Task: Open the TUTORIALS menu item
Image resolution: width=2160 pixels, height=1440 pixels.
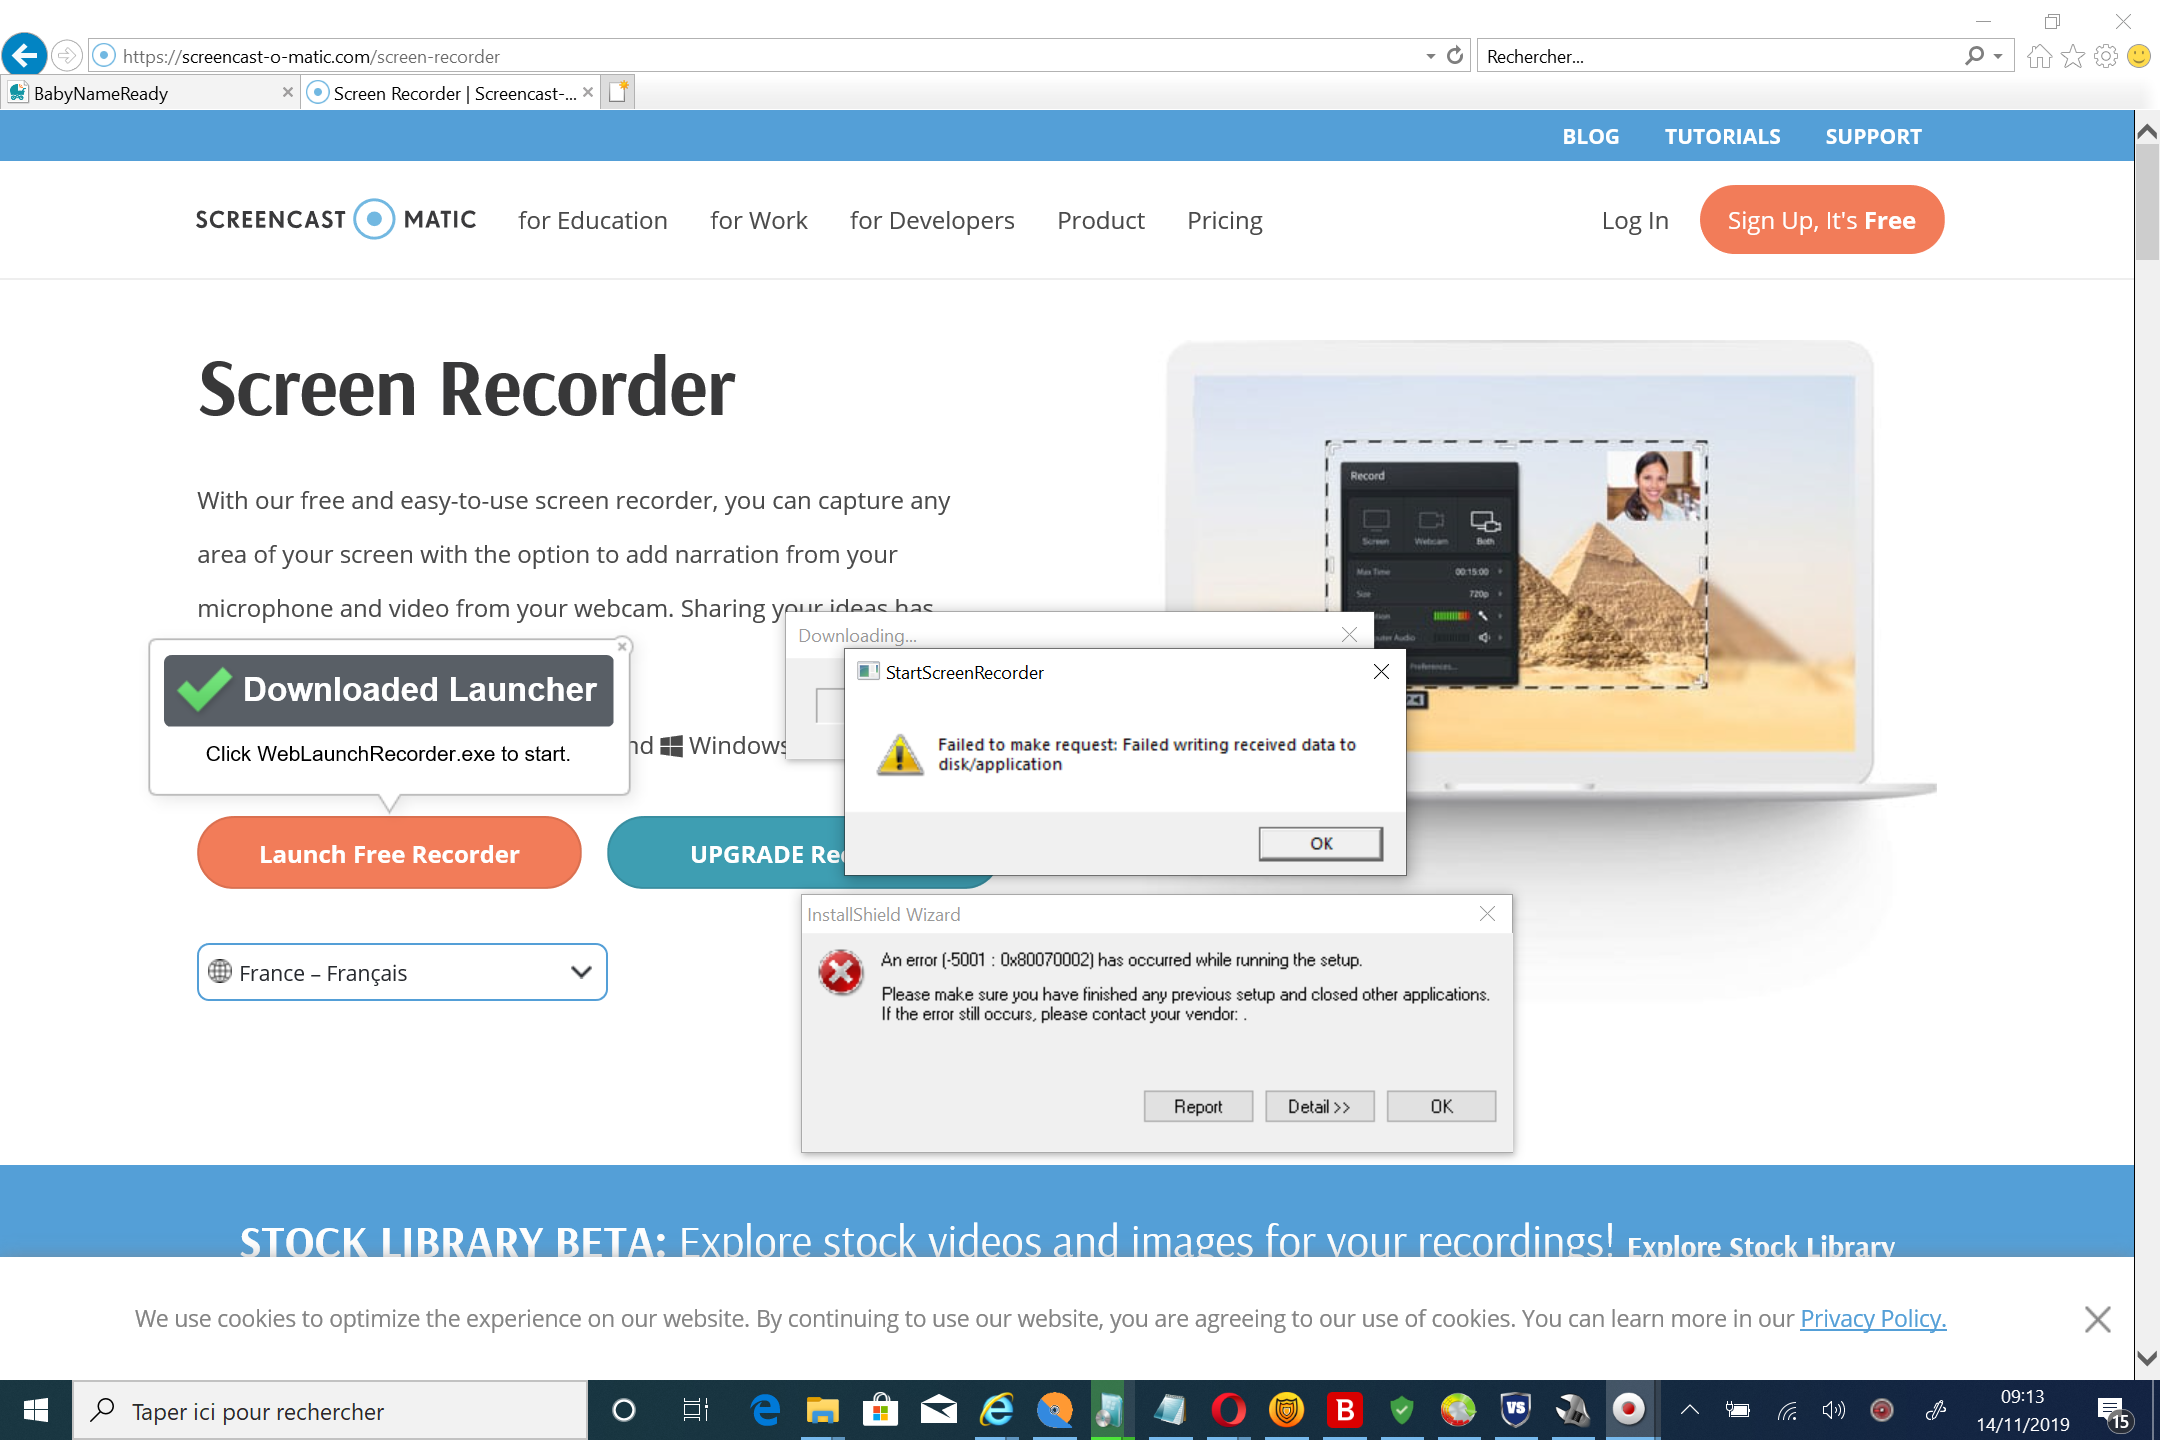Action: [1722, 136]
